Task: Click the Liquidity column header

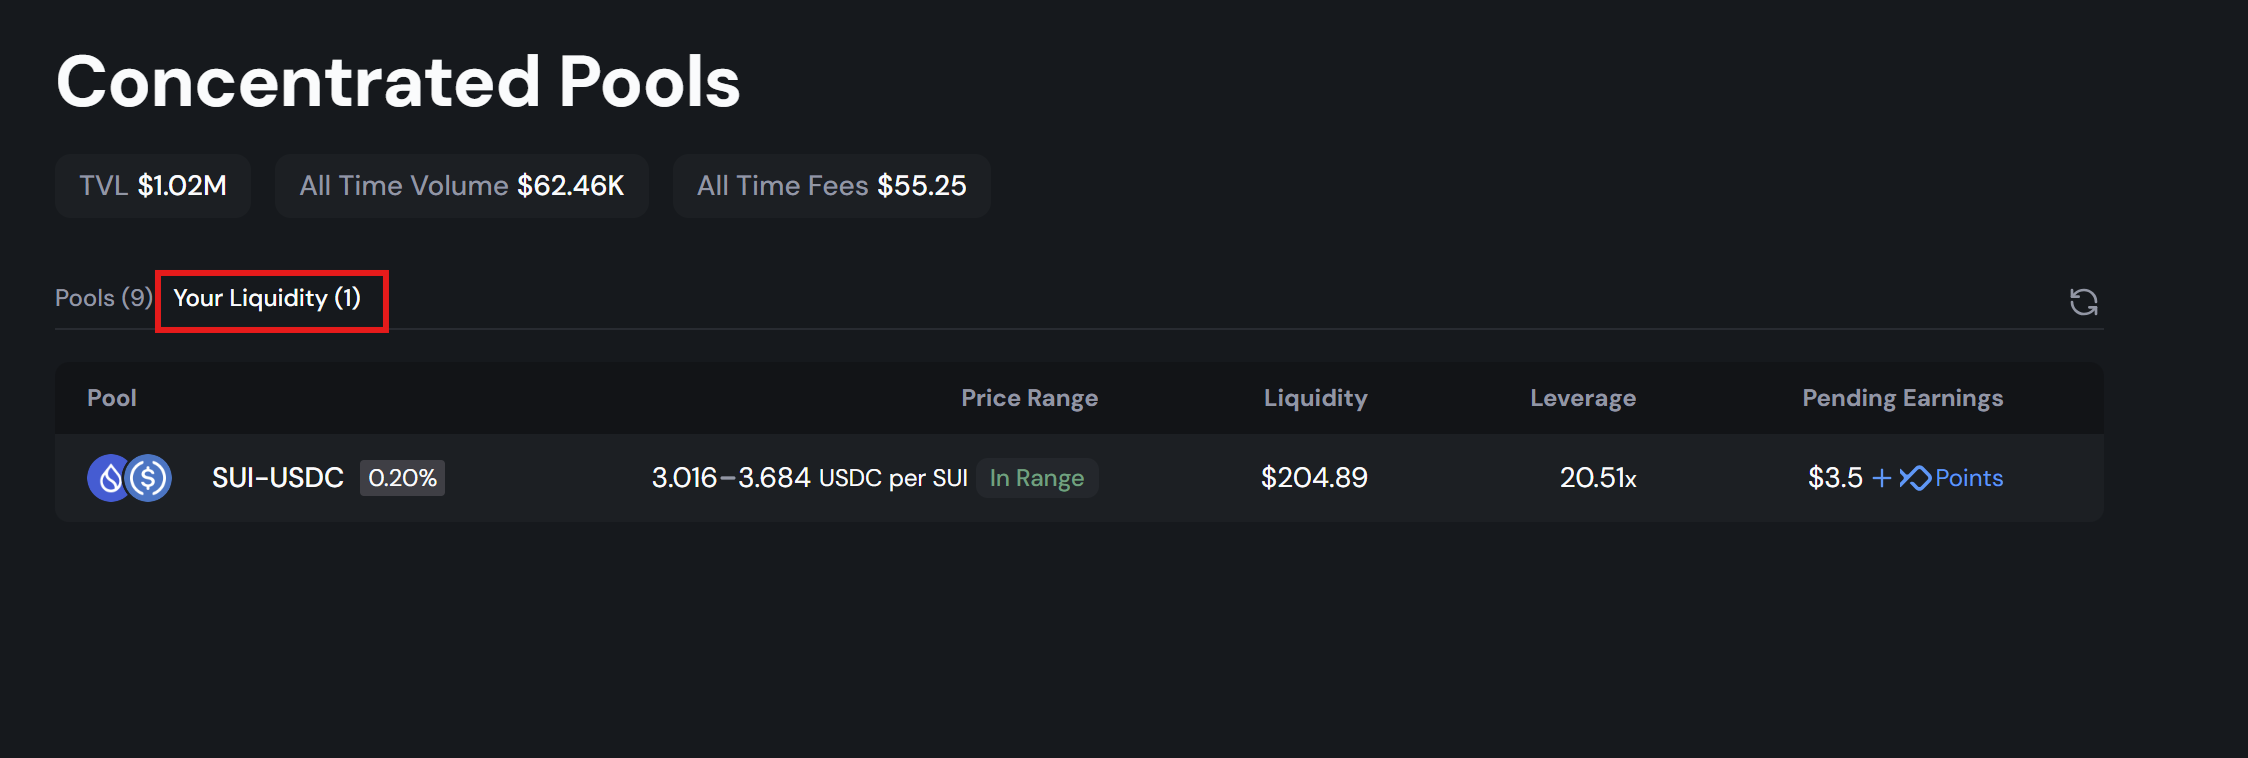Action: 1315,398
